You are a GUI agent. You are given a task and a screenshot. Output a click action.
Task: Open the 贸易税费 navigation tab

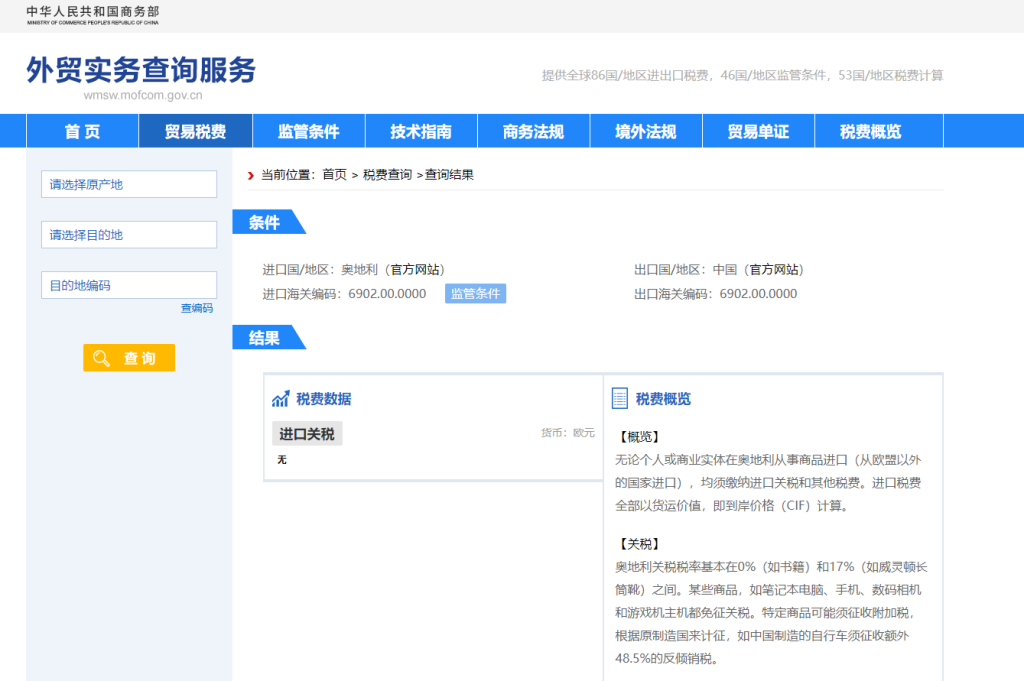[x=195, y=131]
